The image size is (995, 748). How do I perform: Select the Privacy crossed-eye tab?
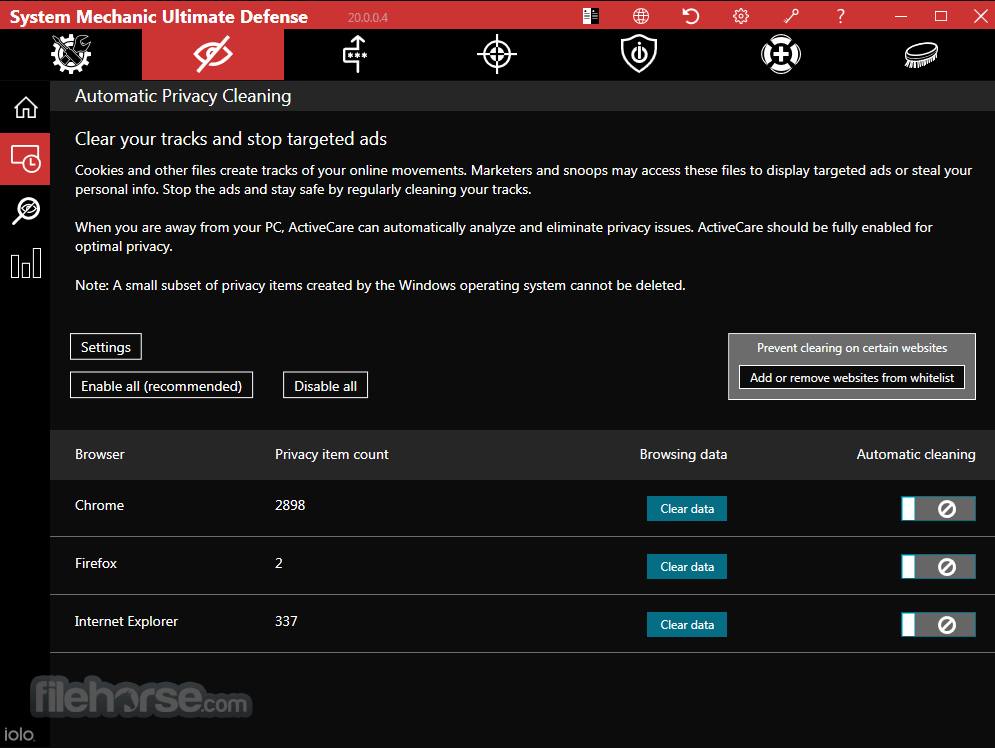213,54
